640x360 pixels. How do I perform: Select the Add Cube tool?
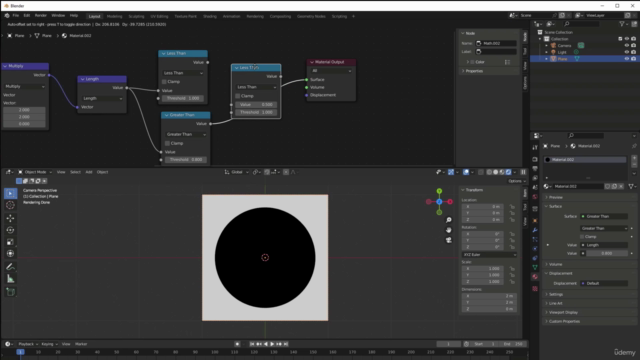(x=11, y=292)
